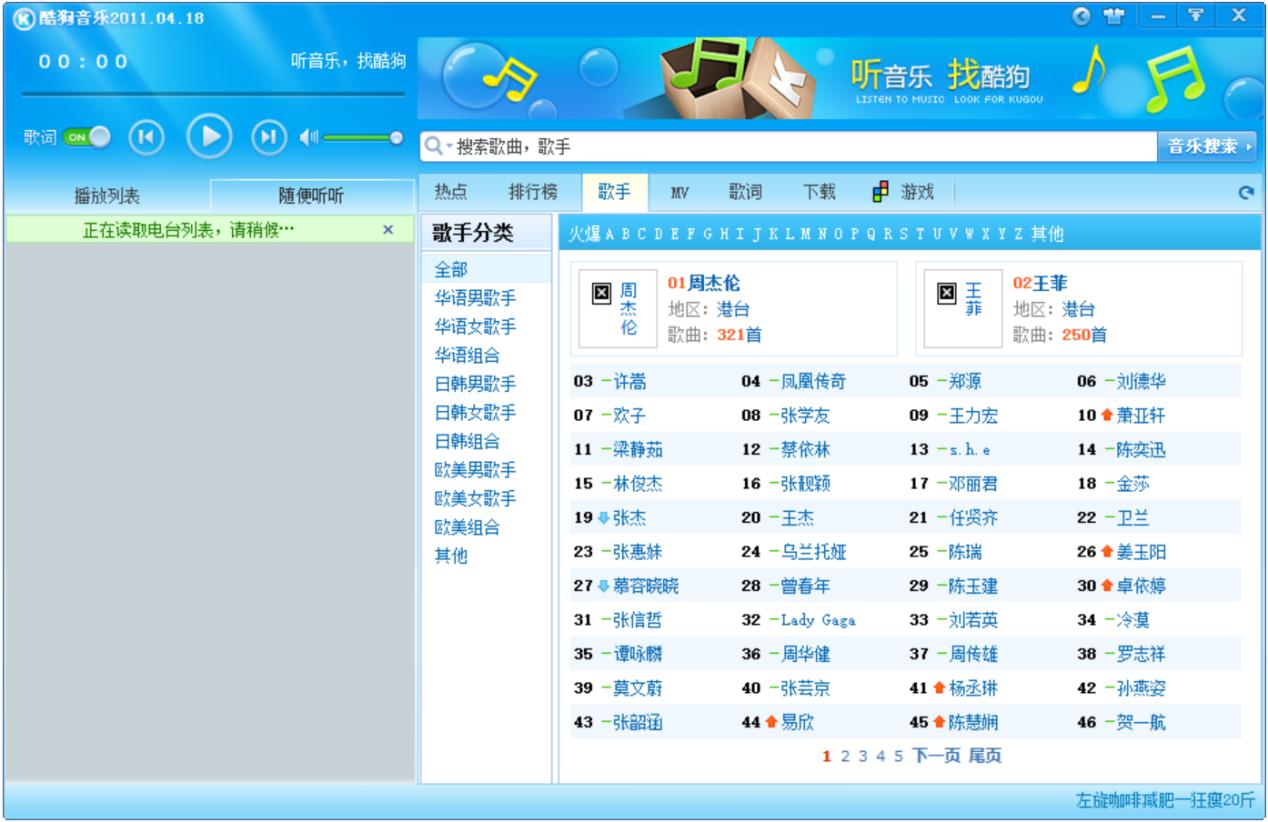Open the 游戏 tab with puzzle icon
This screenshot has width=1268, height=822.
903,192
